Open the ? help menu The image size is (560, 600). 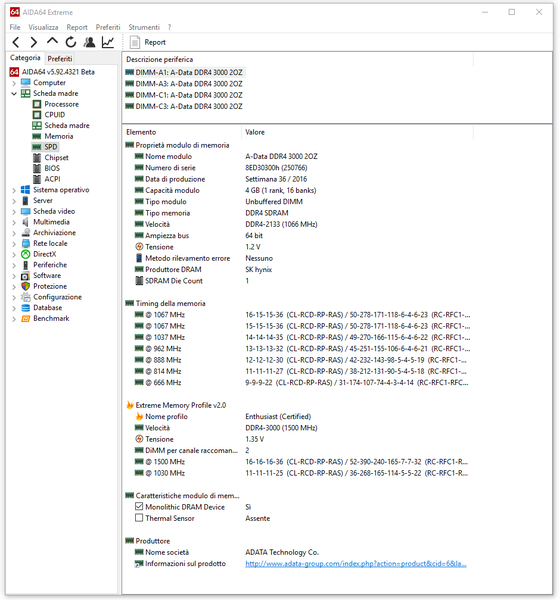[169, 27]
